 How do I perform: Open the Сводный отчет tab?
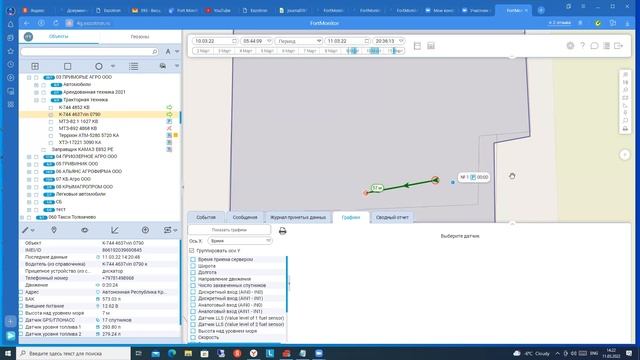[392, 217]
